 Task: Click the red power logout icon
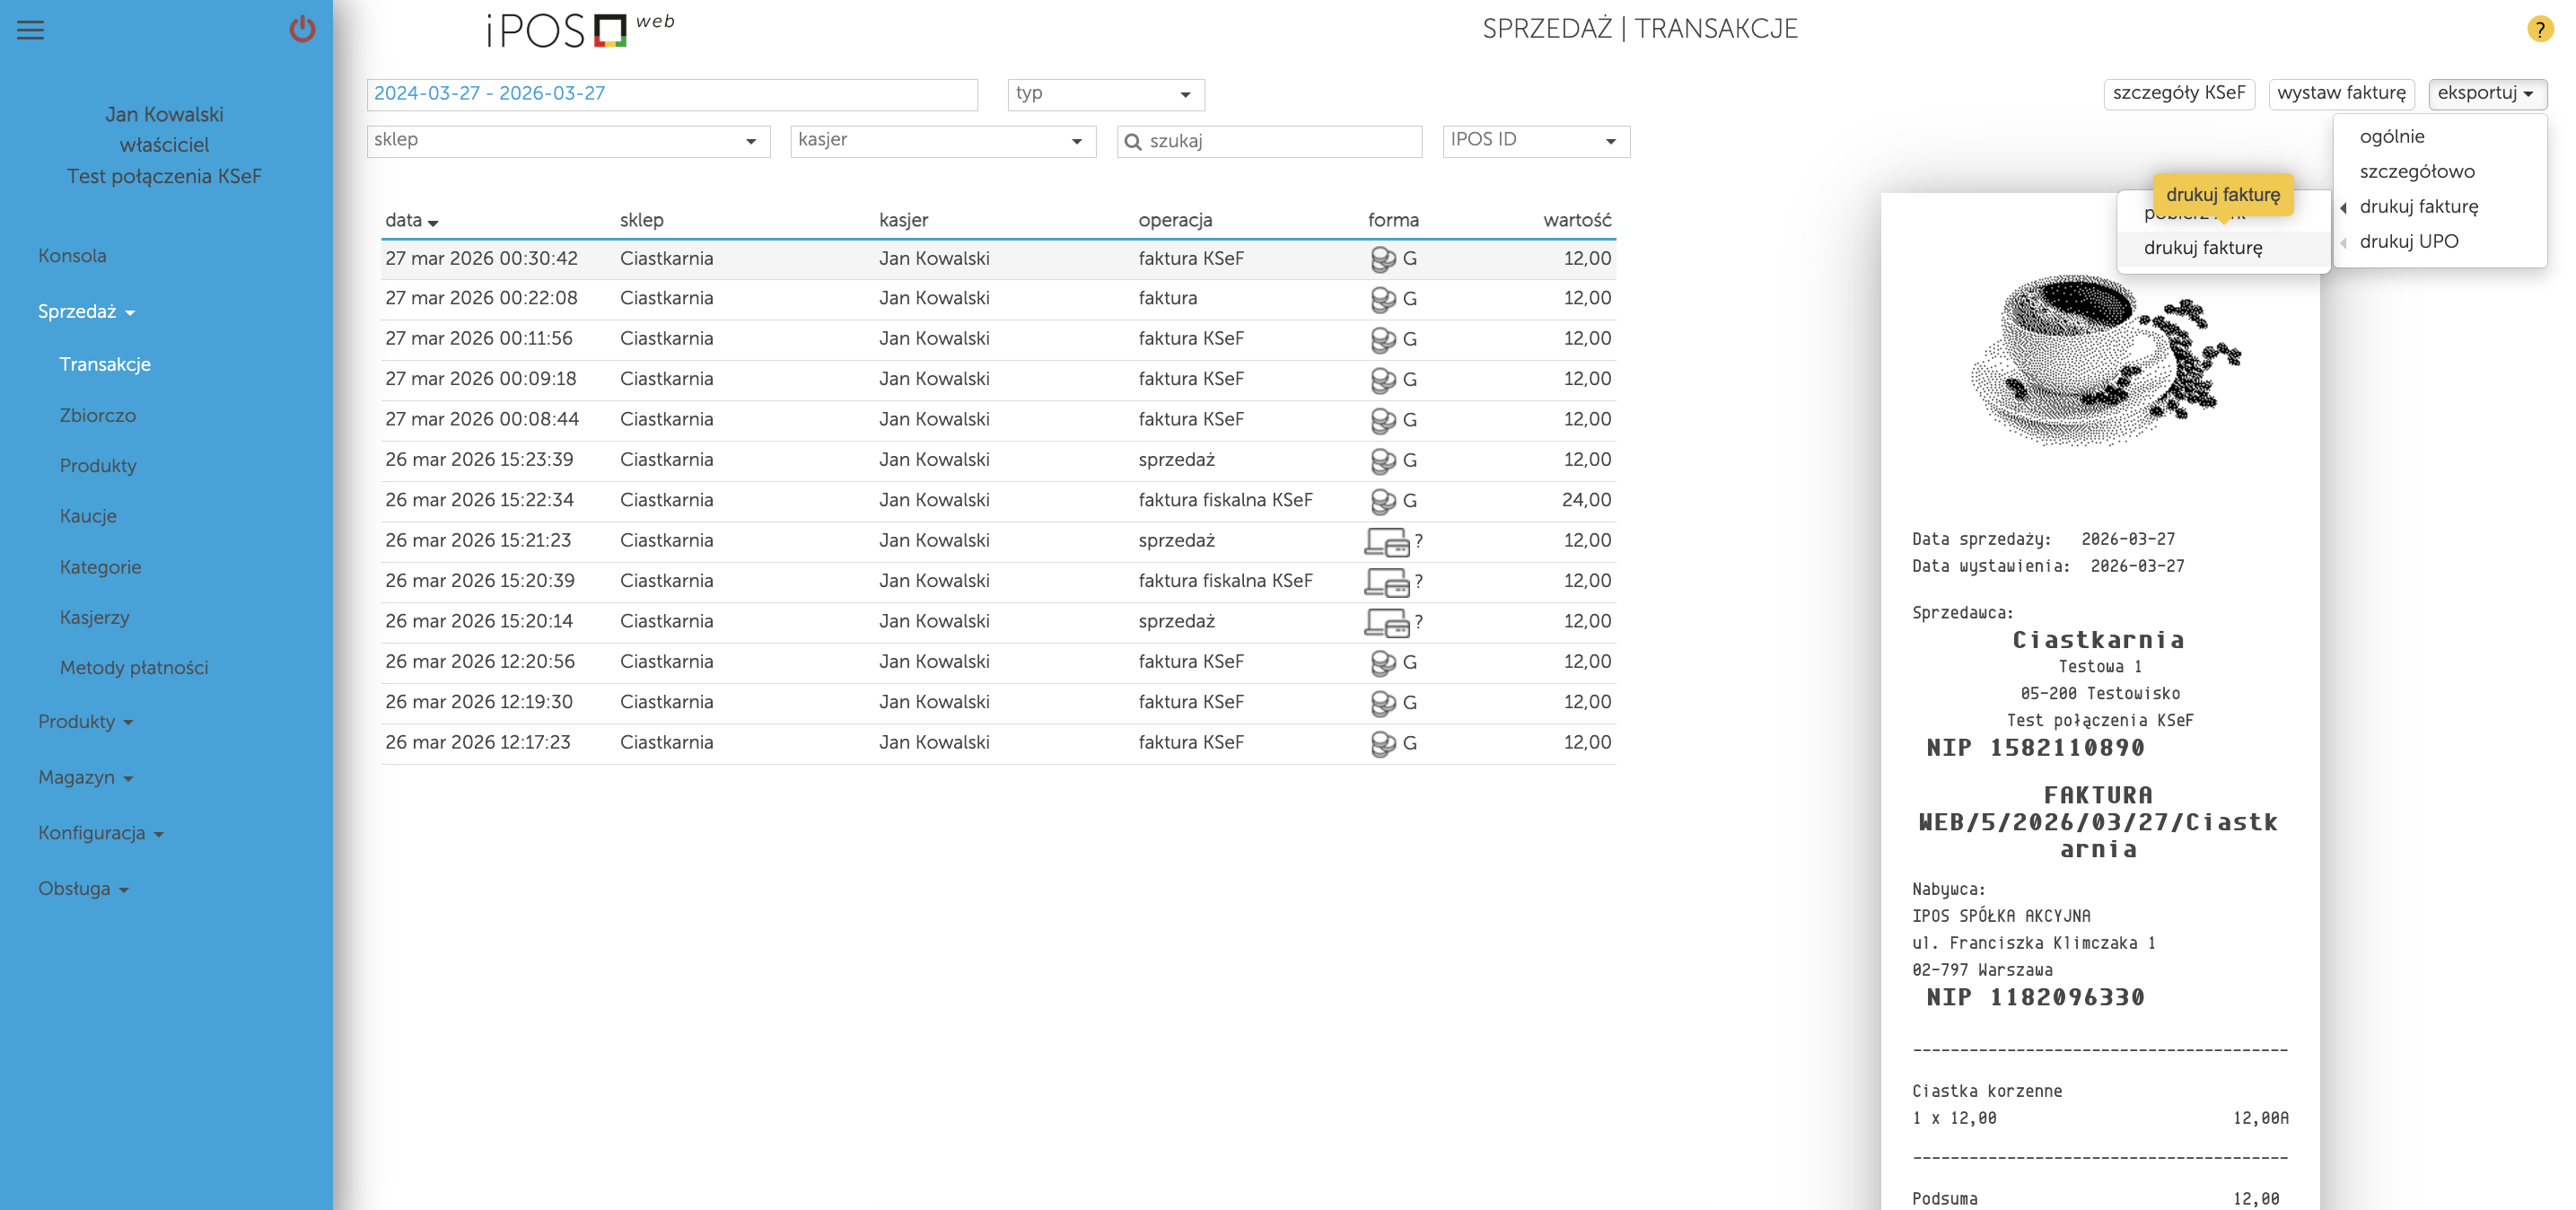point(302,29)
